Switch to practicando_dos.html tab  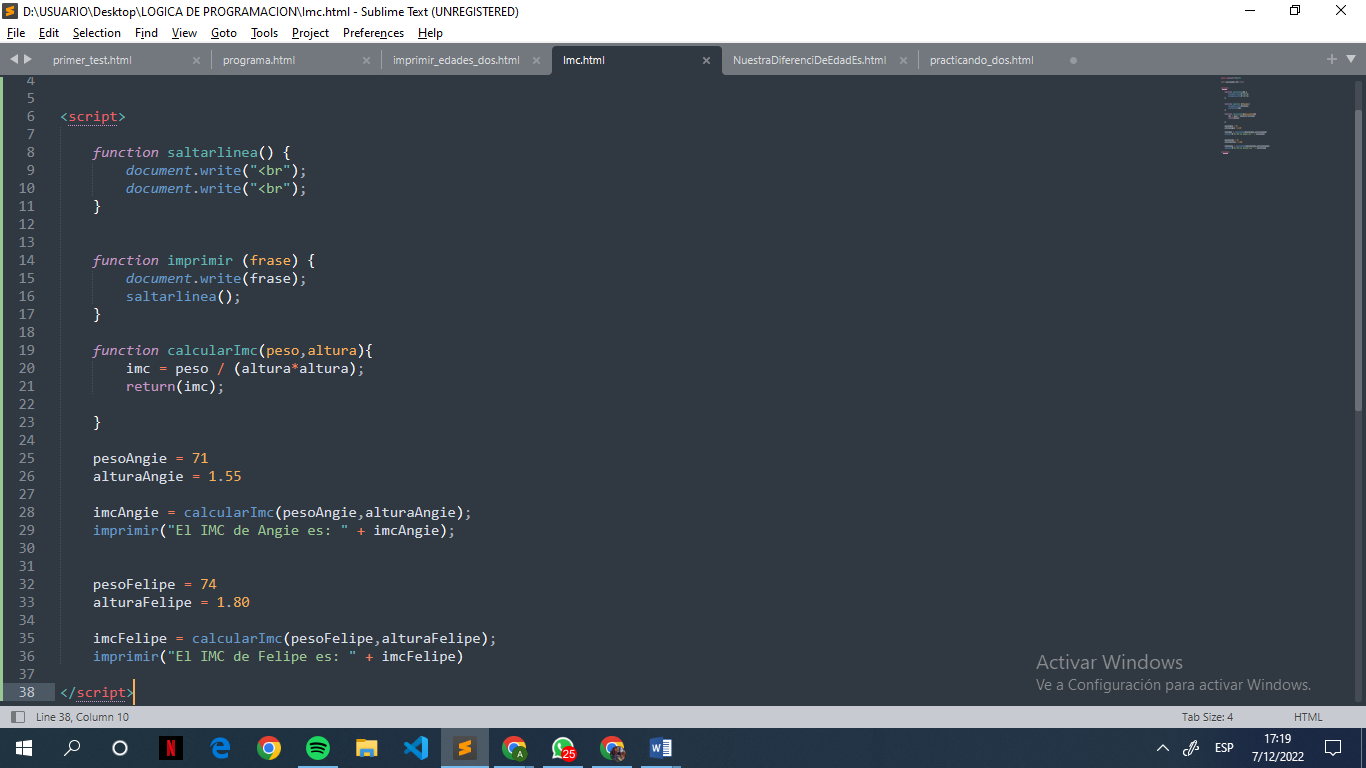[x=981, y=60]
